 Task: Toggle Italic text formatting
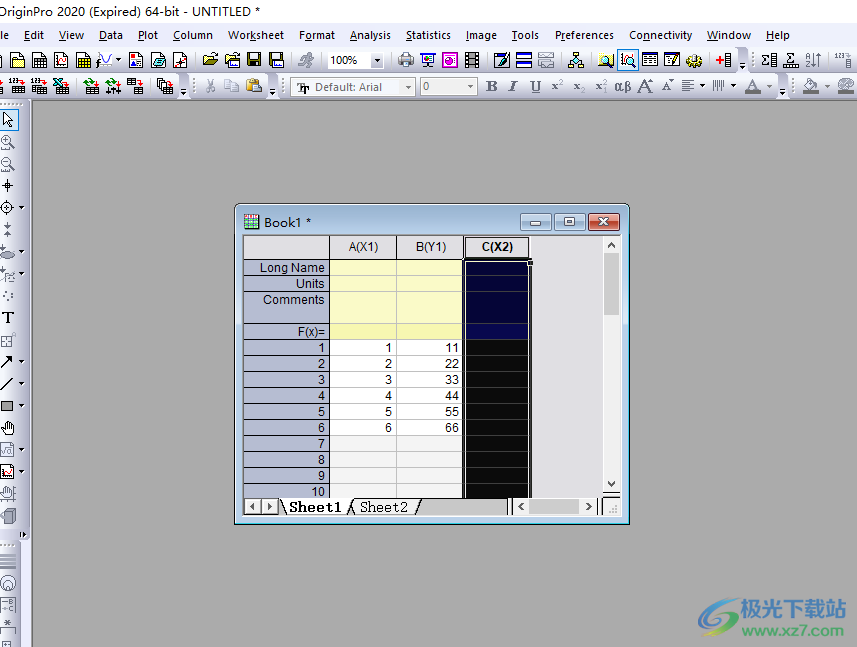pyautogui.click(x=513, y=86)
